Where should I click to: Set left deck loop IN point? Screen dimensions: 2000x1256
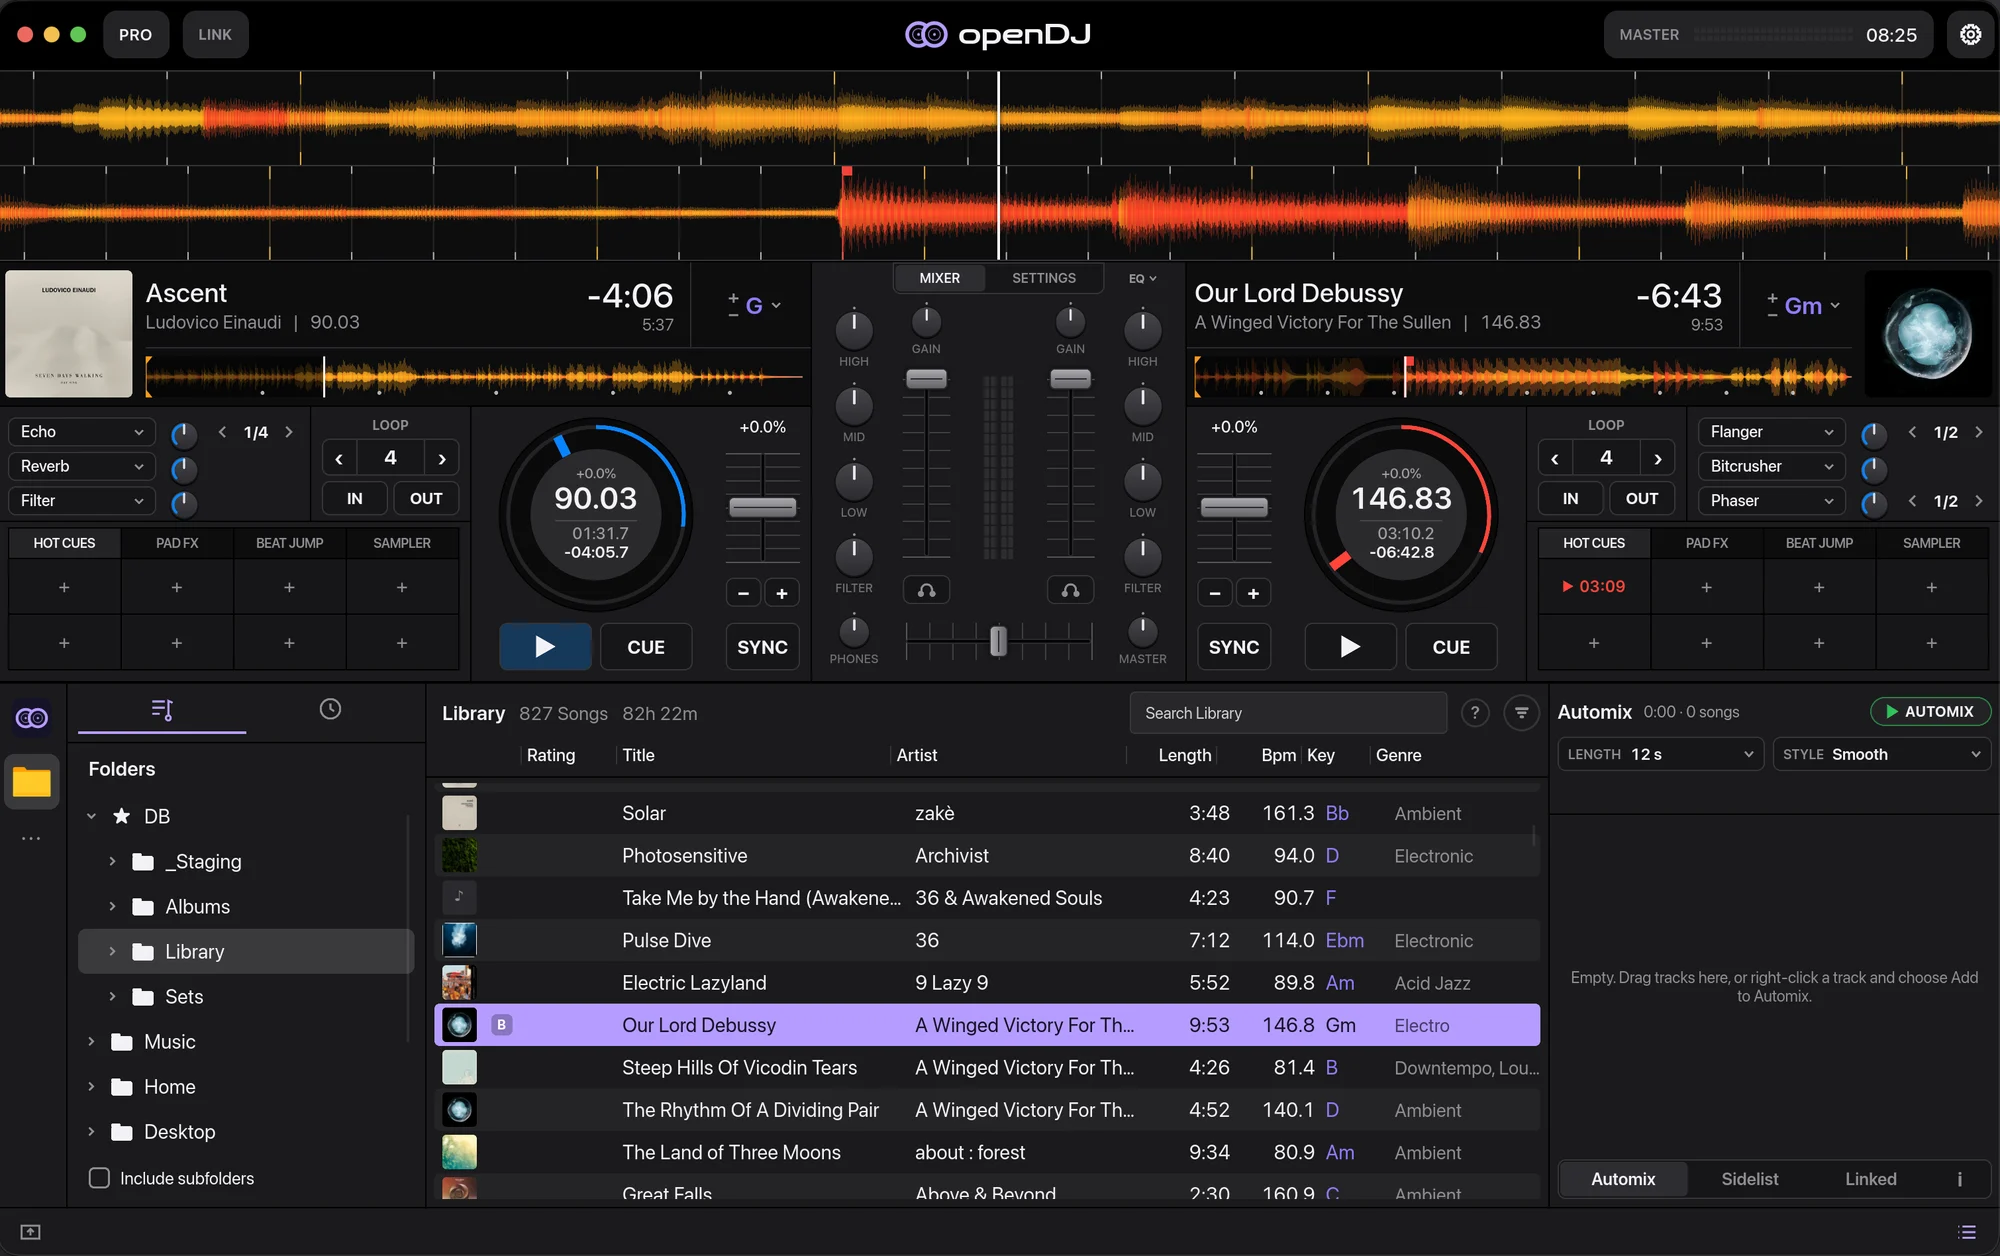point(355,498)
